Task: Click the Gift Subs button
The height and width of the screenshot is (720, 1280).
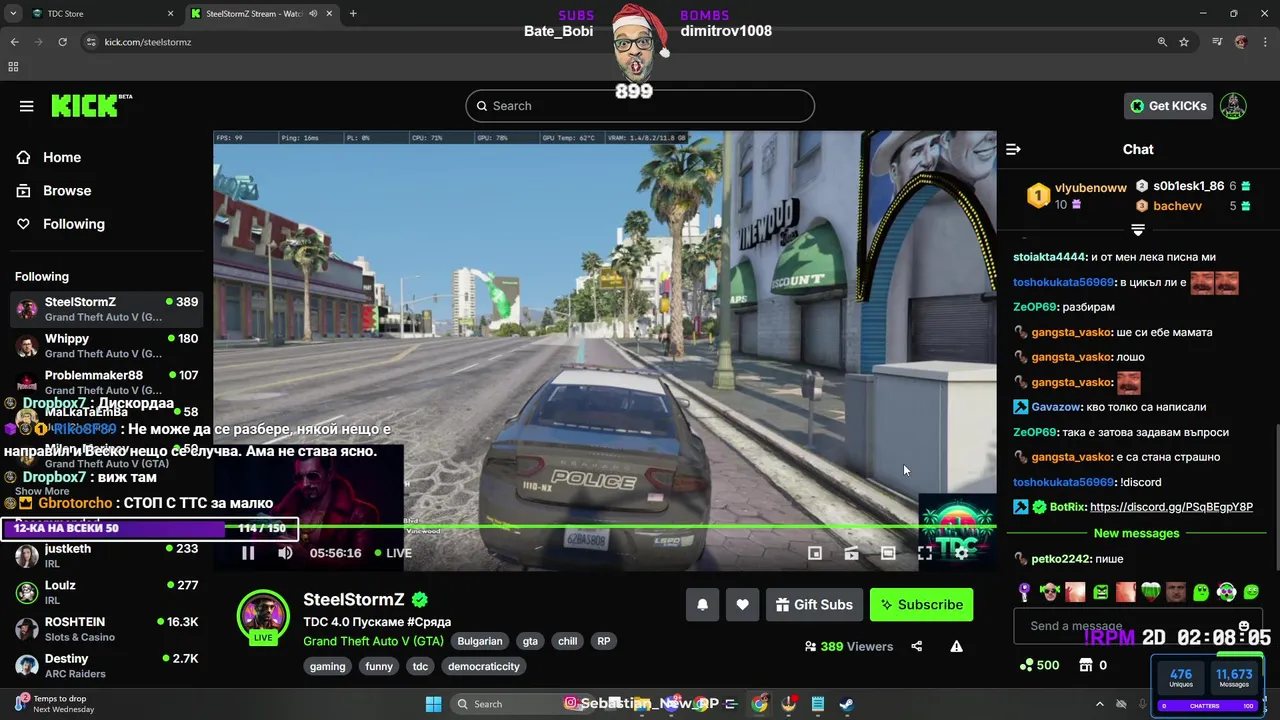Action: (814, 604)
